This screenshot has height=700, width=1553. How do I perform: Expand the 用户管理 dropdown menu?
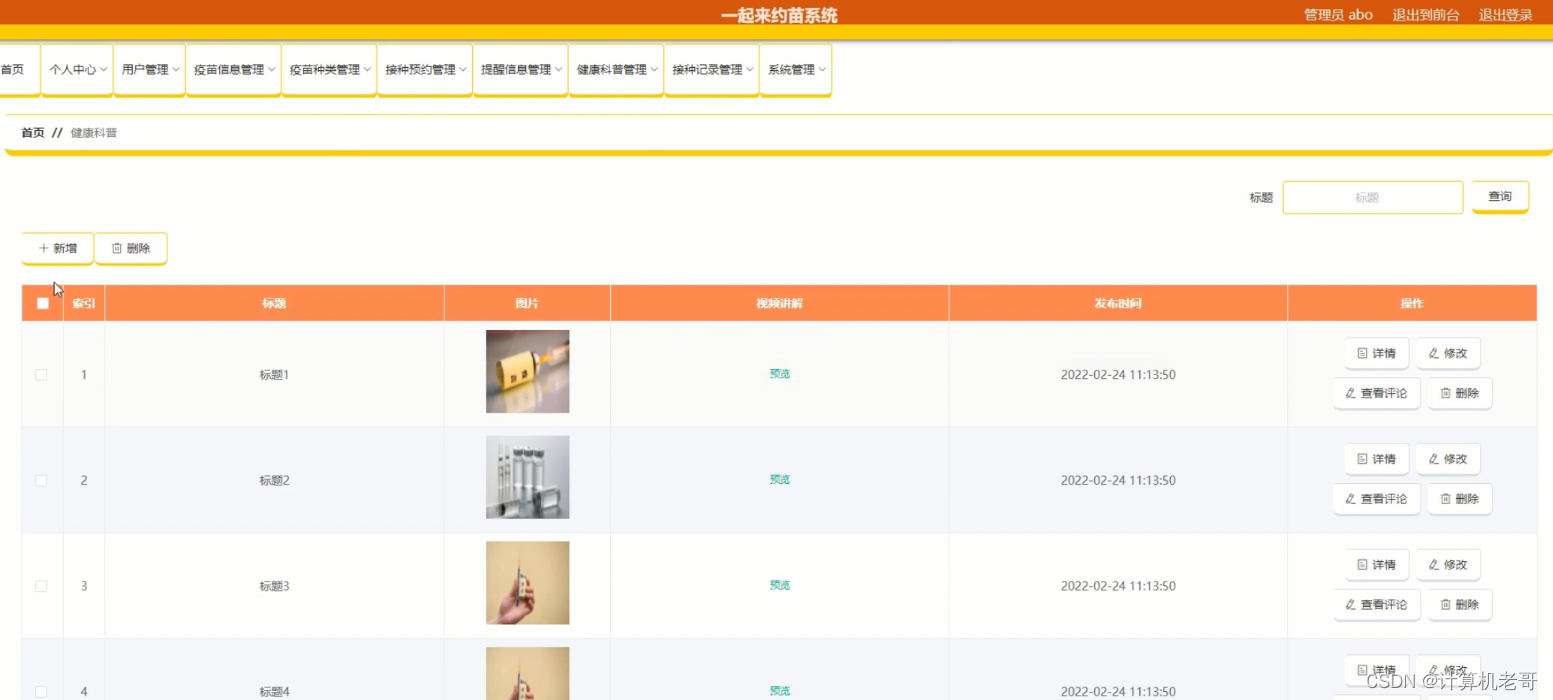pyautogui.click(x=150, y=70)
